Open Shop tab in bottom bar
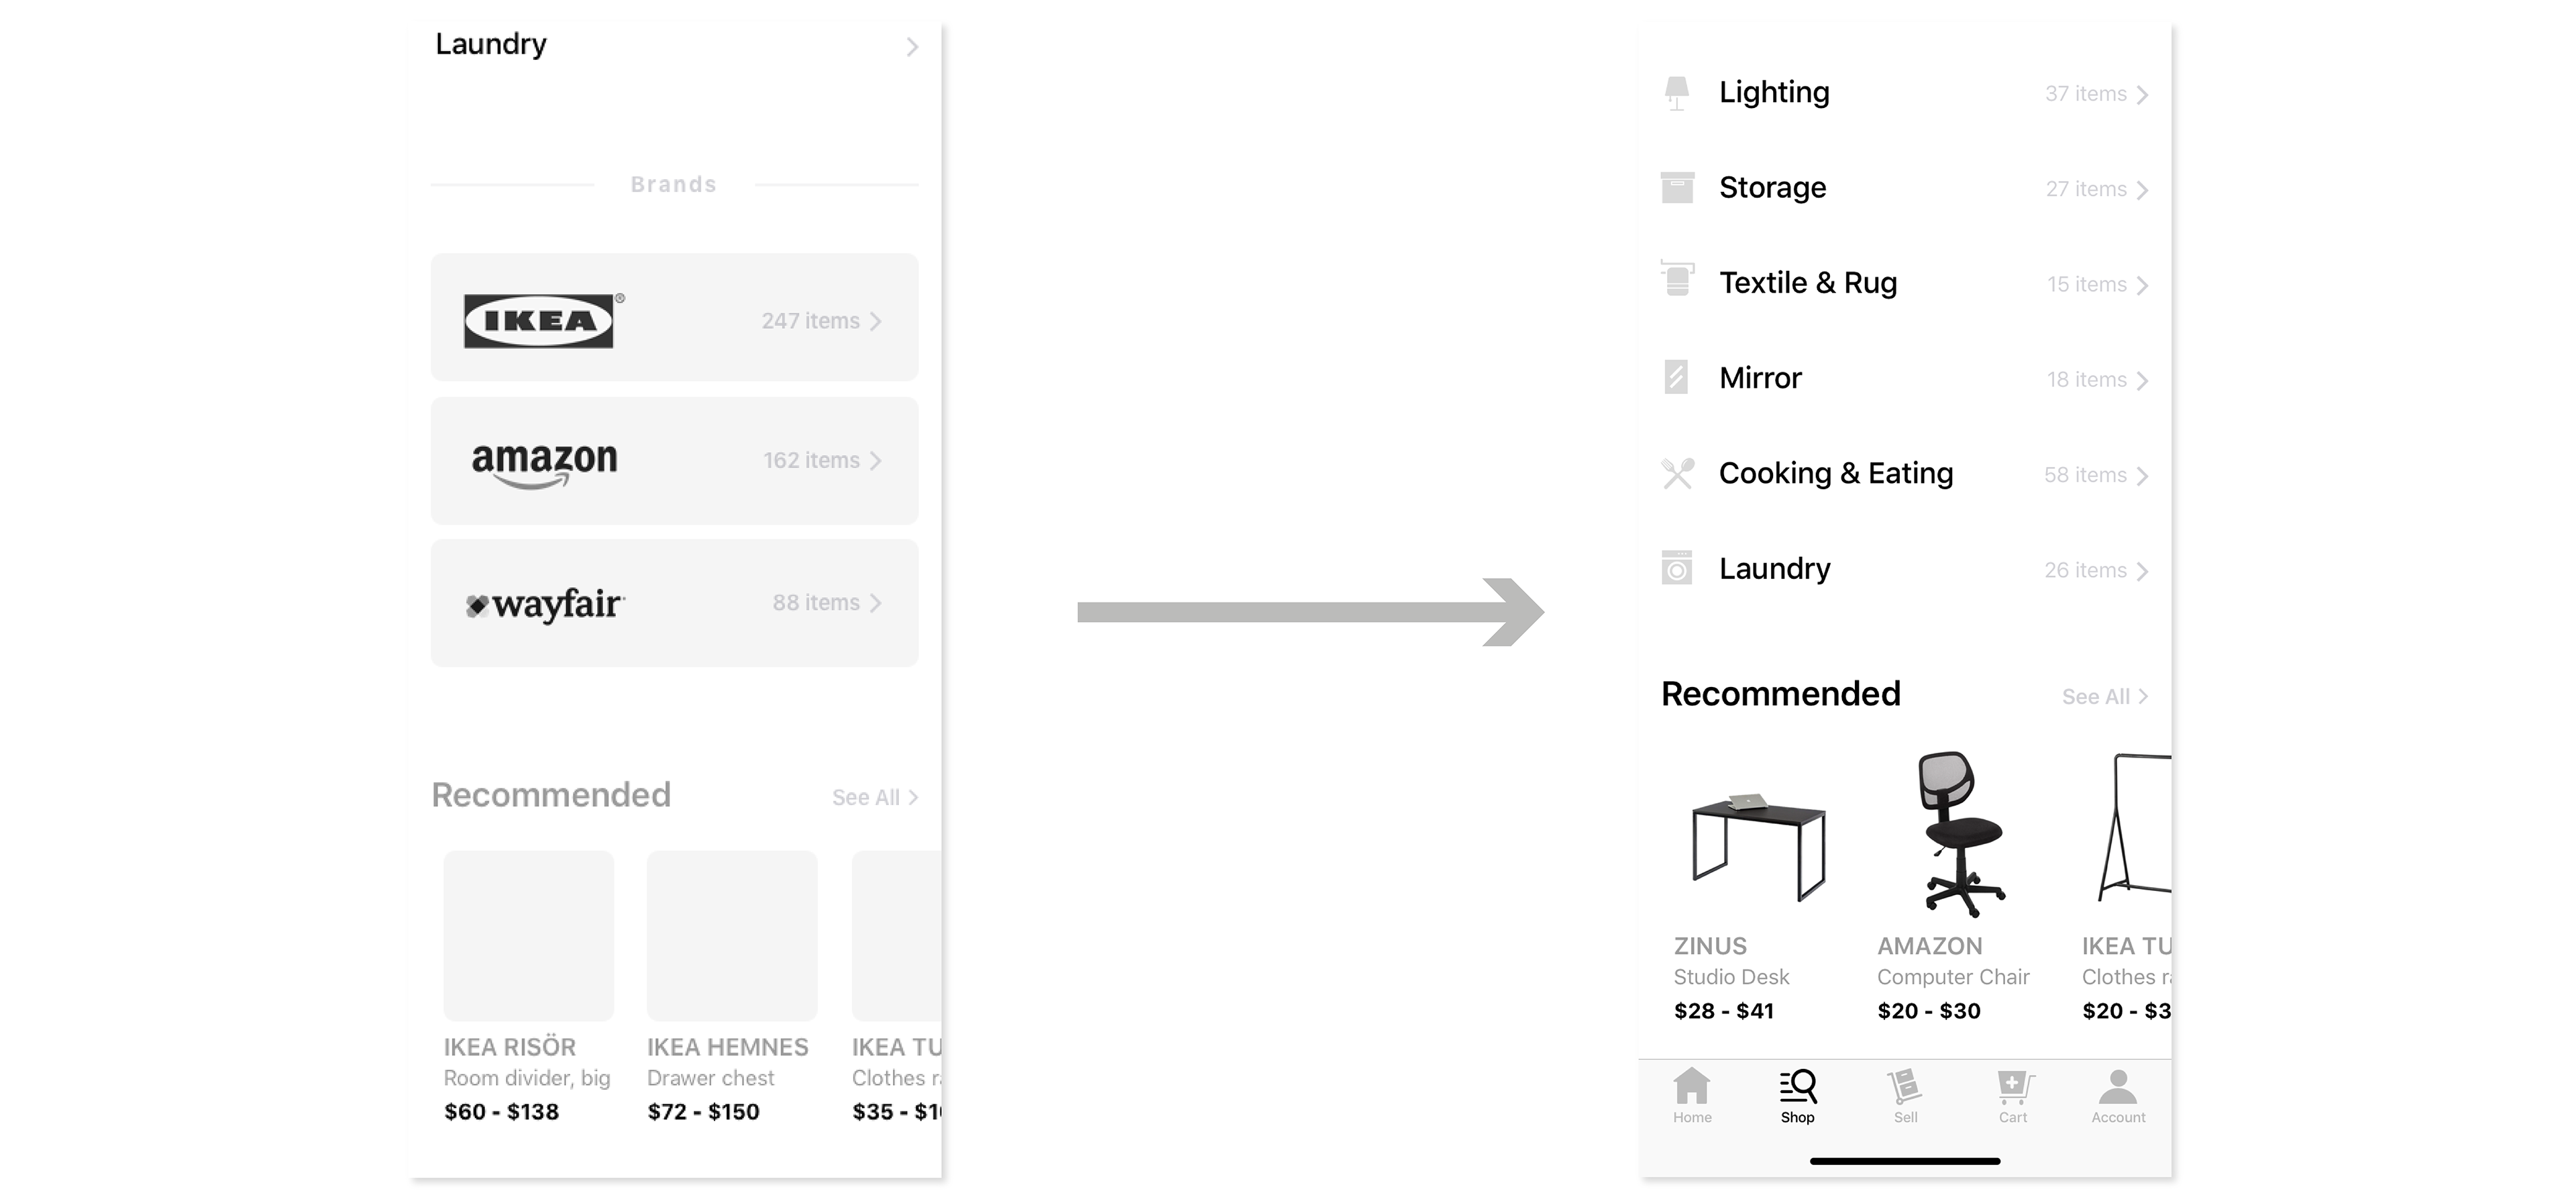Image resolution: width=2576 pixels, height=1199 pixels. (x=1797, y=1095)
